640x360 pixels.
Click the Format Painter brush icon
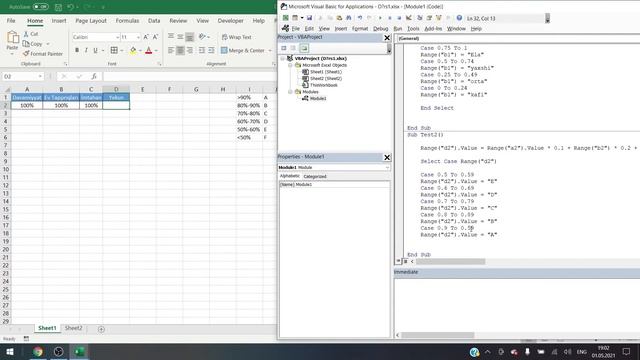point(26,53)
